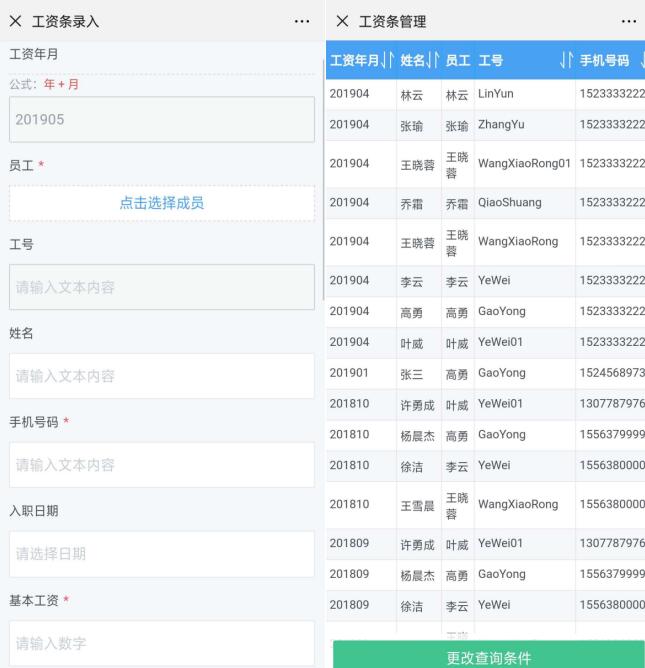Click the 手机号码 column header

pos(604,60)
